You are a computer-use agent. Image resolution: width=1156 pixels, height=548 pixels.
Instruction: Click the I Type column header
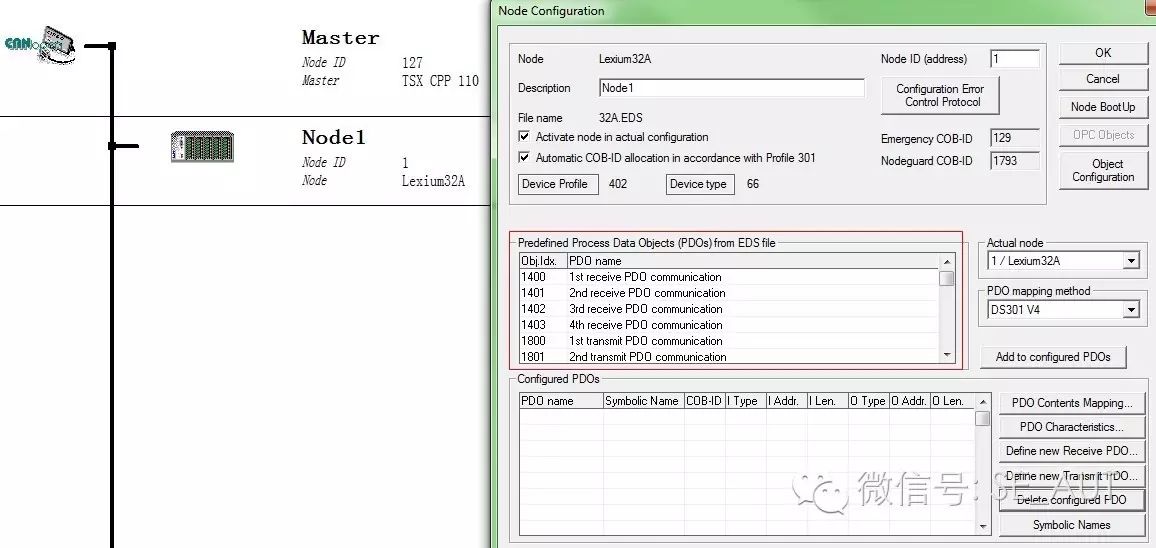pos(745,401)
